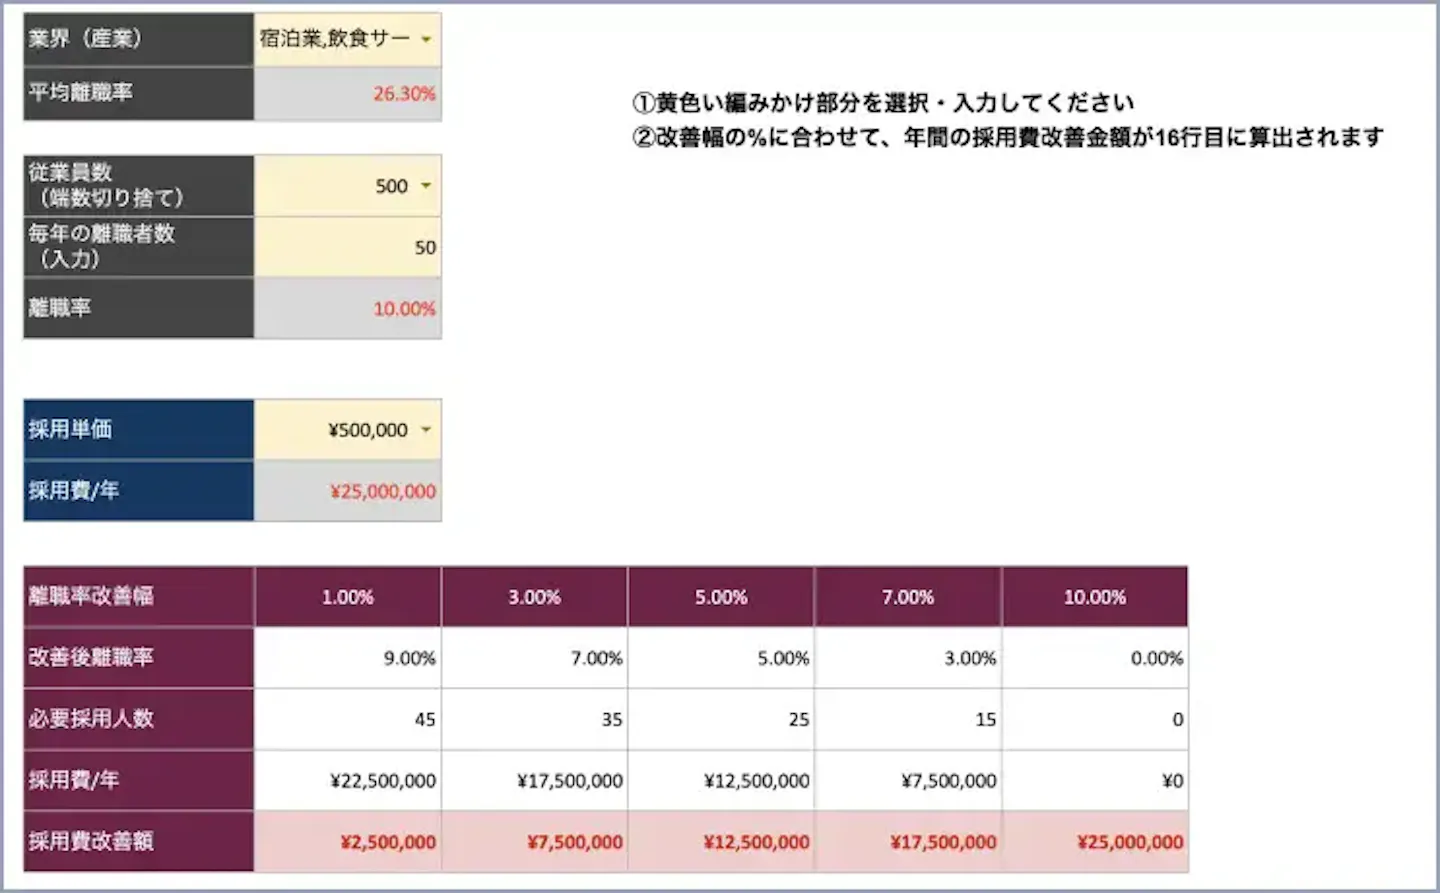
Task: Click the 採用費/年 ¥17,500,000 cell
Action: (535, 781)
